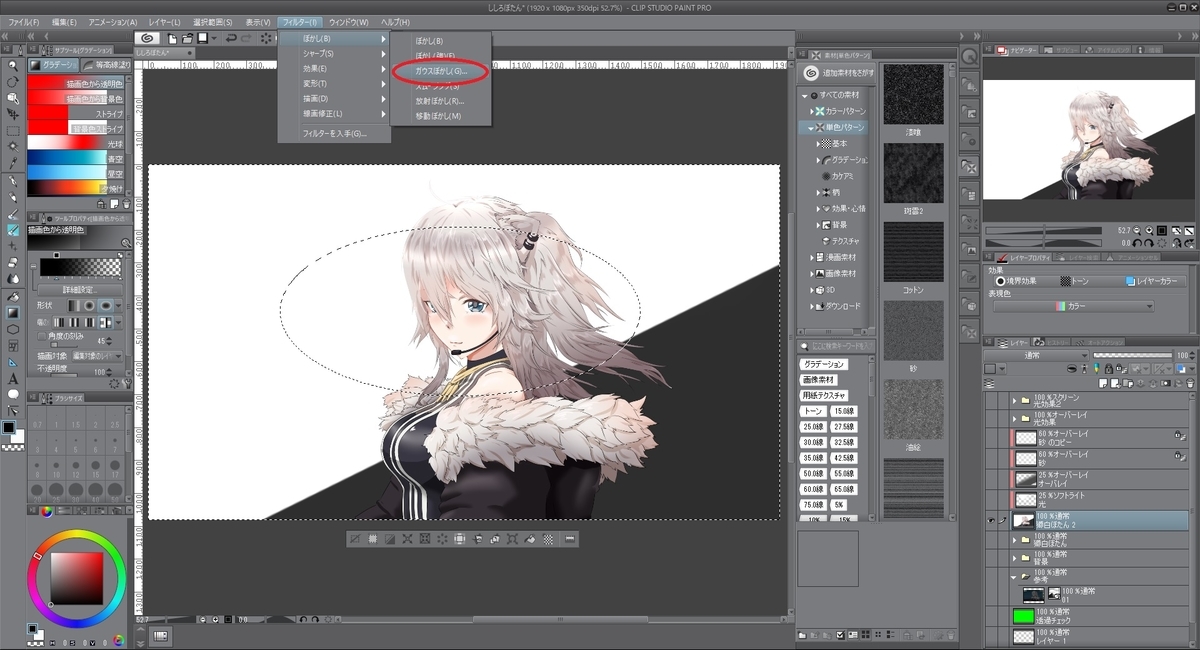Click the Open file folder icon
Image resolution: width=1200 pixels, height=650 pixels.
click(x=187, y=38)
